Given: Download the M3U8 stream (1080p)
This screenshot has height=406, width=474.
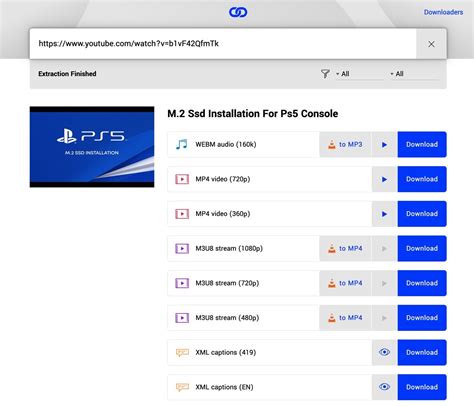Looking at the screenshot, I should pyautogui.click(x=422, y=248).
